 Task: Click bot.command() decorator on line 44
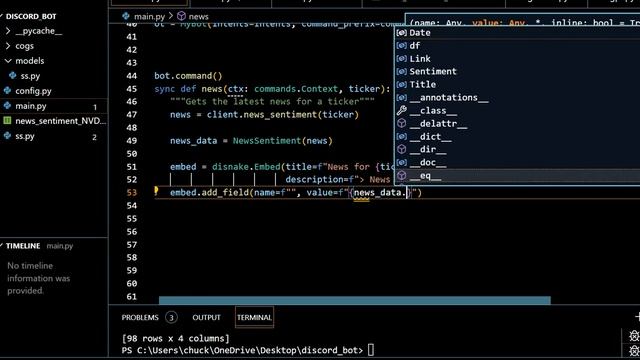[x=188, y=76]
